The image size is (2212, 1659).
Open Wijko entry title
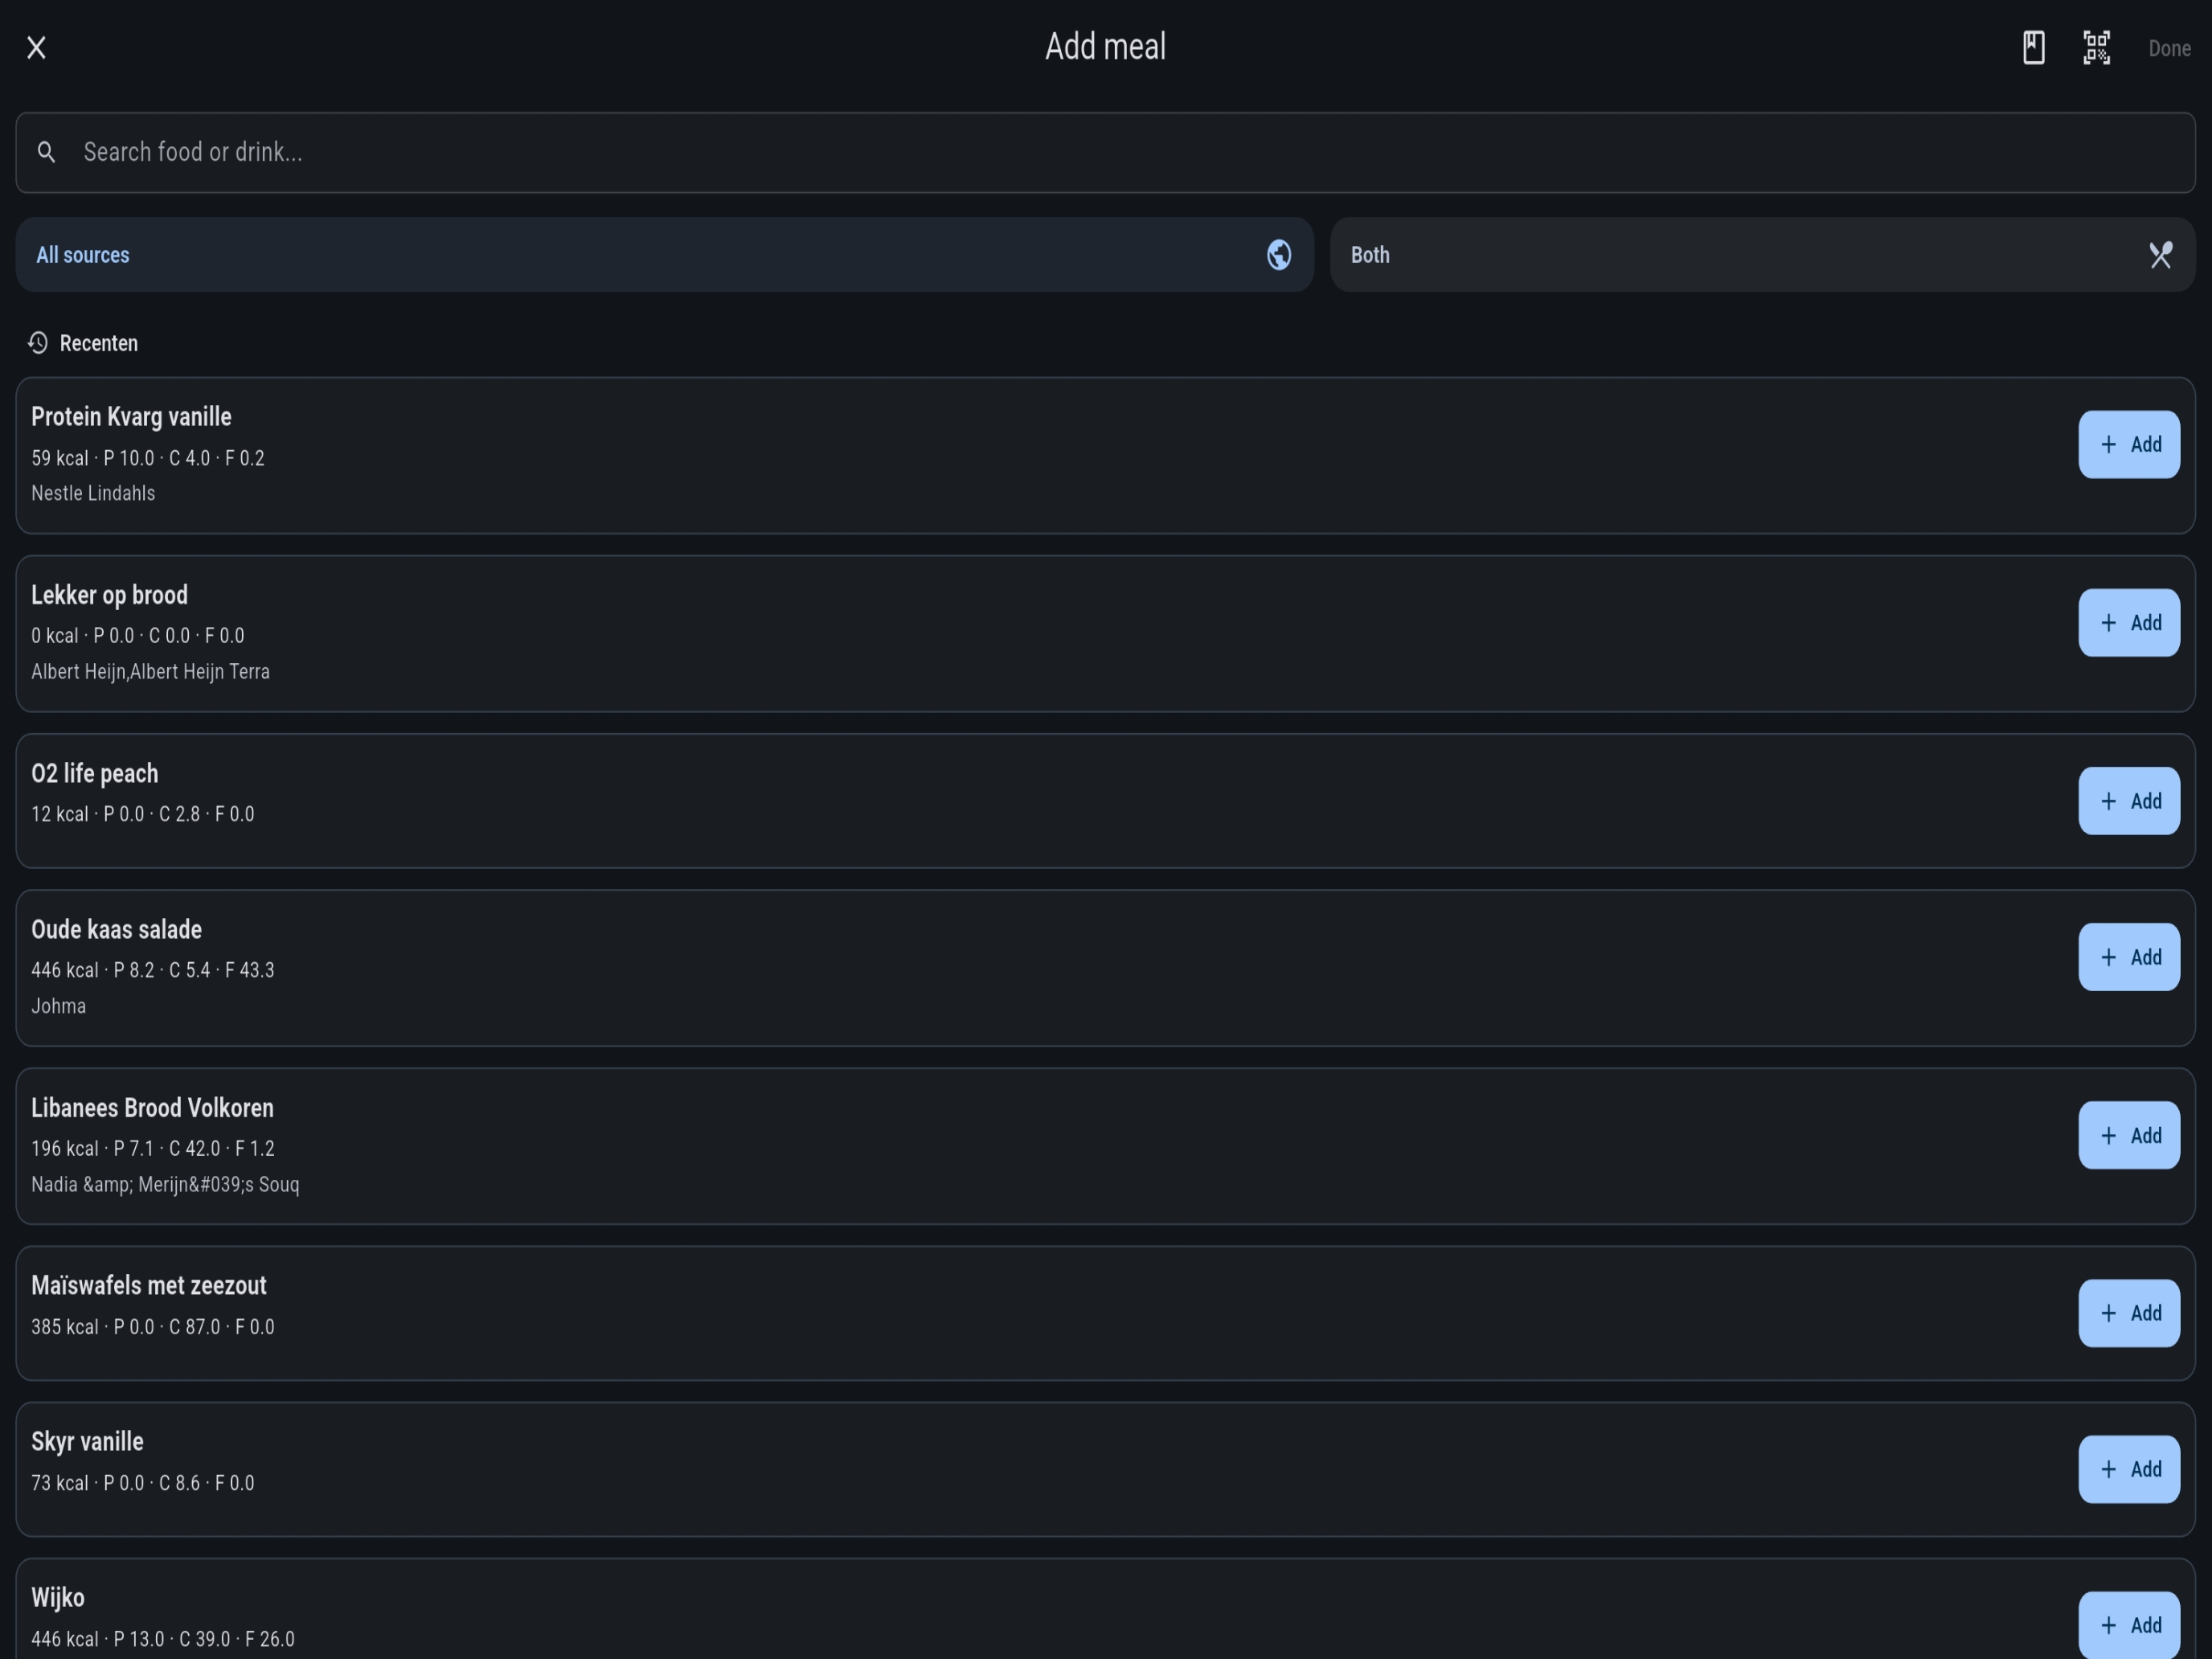click(x=58, y=1597)
